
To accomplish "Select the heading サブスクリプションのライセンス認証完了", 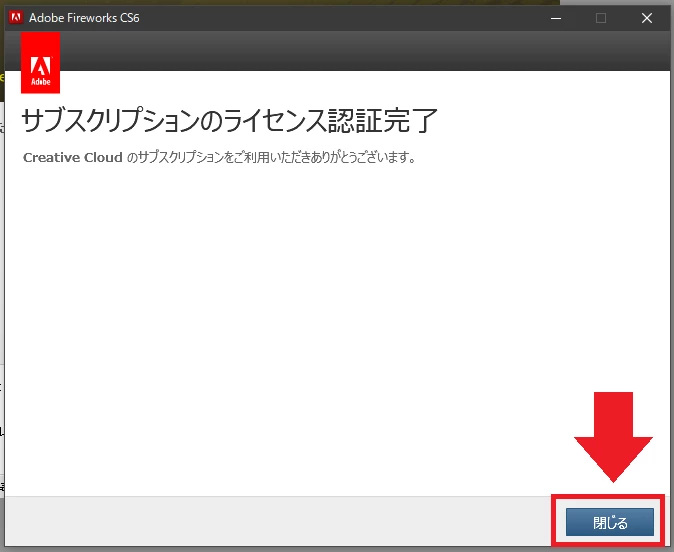I will (229, 120).
